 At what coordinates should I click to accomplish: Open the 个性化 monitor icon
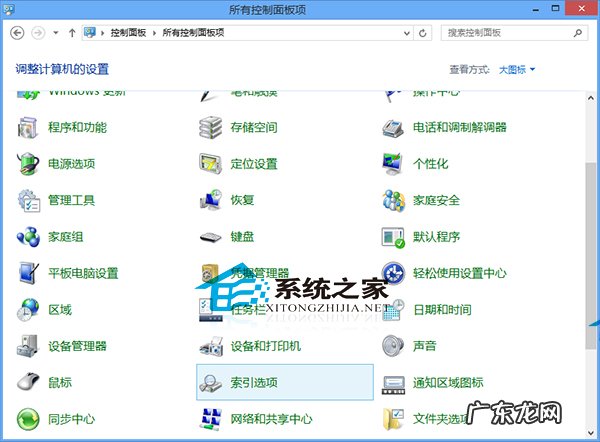pos(393,164)
